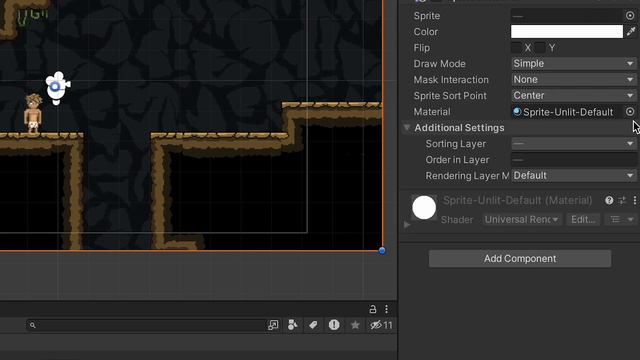Open the Draw Mode dropdown

pyautogui.click(x=573, y=63)
